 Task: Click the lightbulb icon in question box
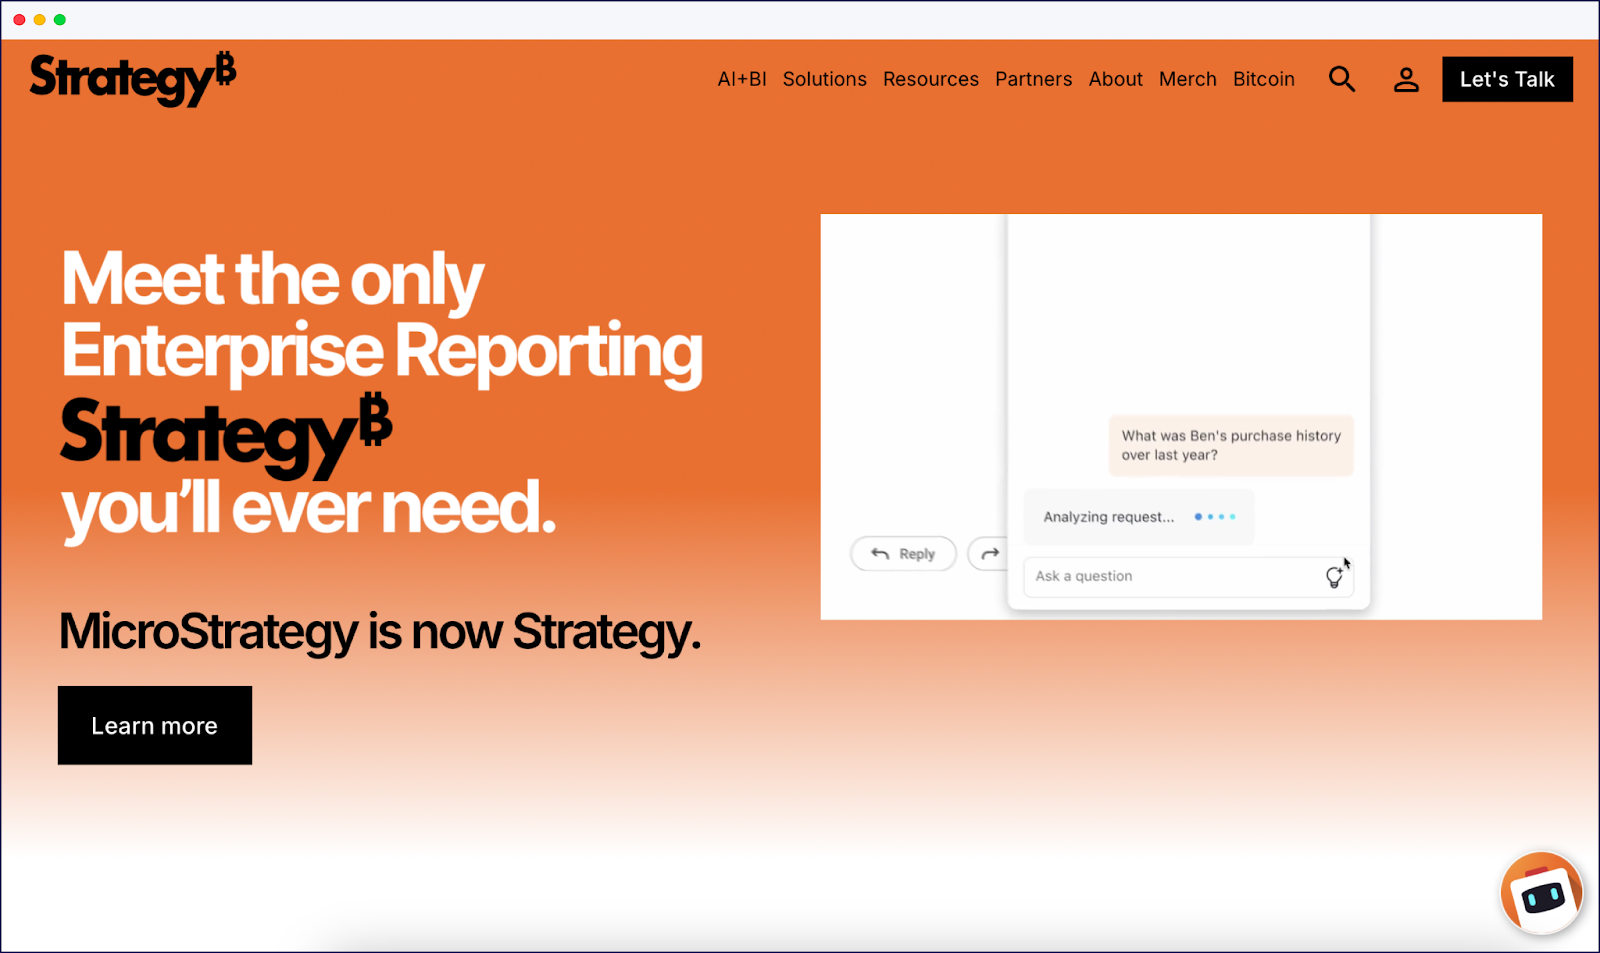point(1334,576)
